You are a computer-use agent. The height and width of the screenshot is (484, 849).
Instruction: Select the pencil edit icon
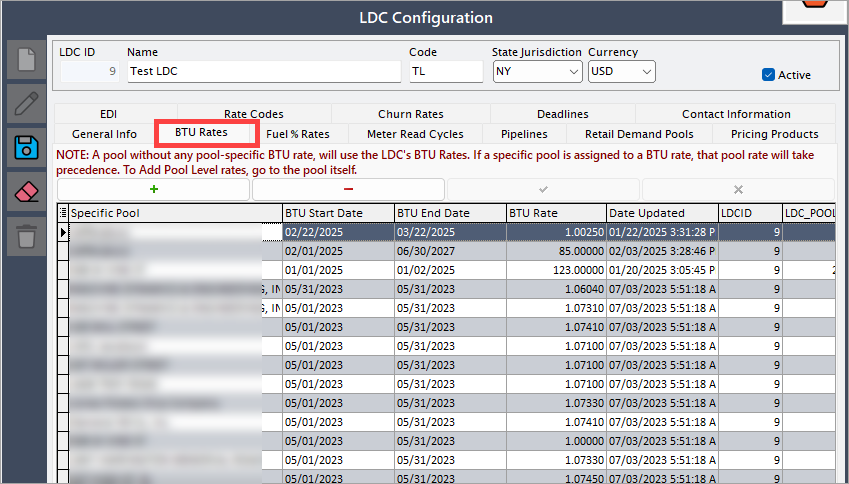click(26, 103)
